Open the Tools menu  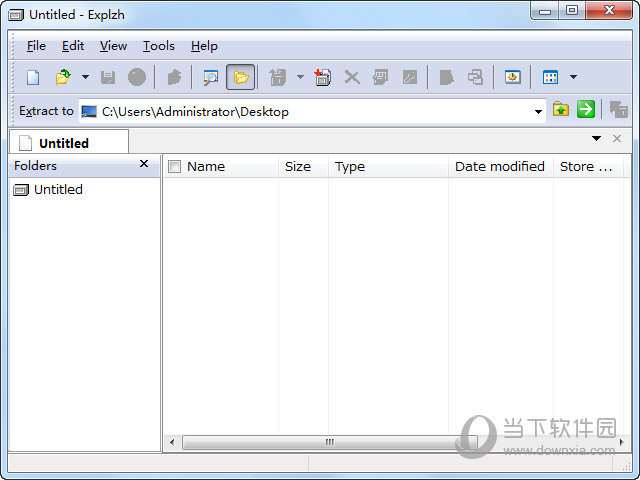159,46
